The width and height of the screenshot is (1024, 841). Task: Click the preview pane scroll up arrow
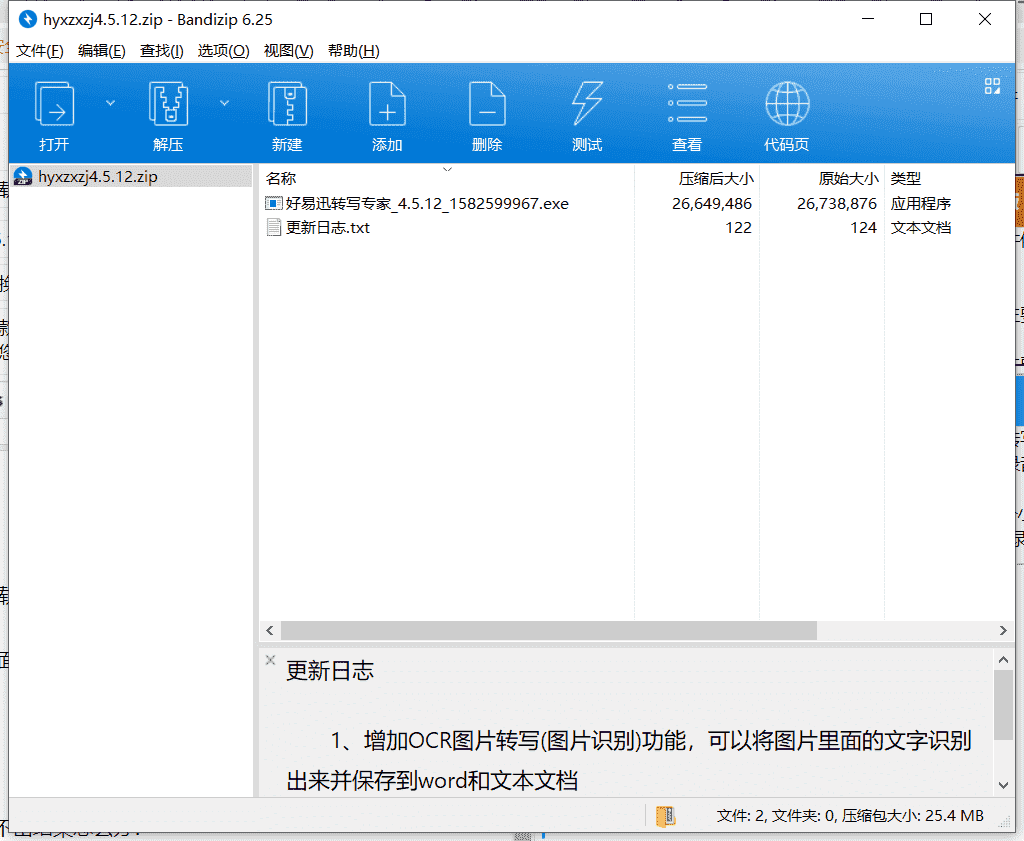pyautogui.click(x=1004, y=660)
